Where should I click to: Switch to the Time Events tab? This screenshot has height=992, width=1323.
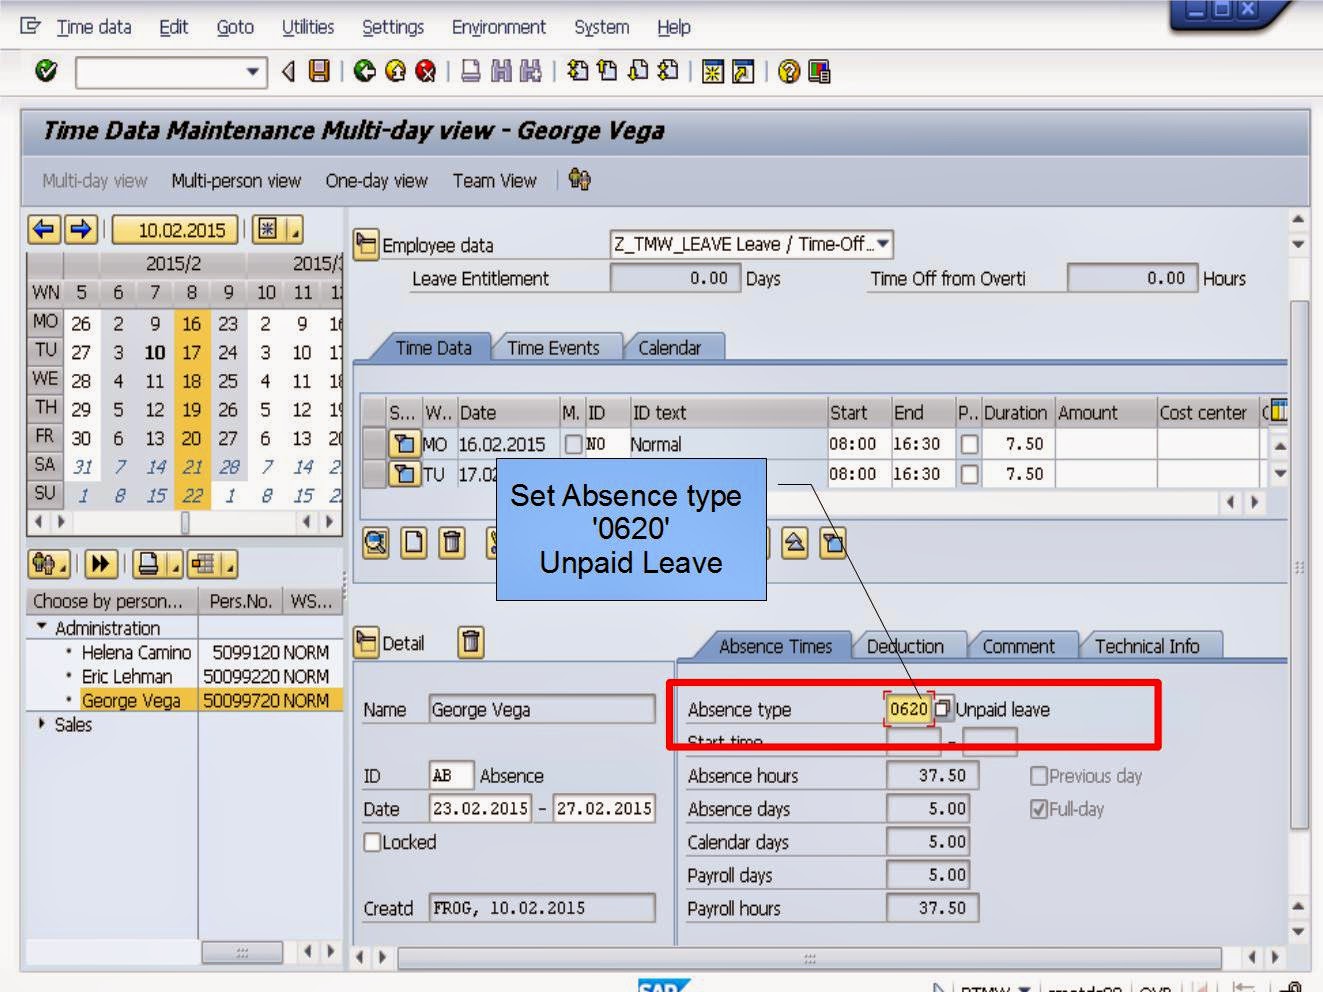(553, 347)
